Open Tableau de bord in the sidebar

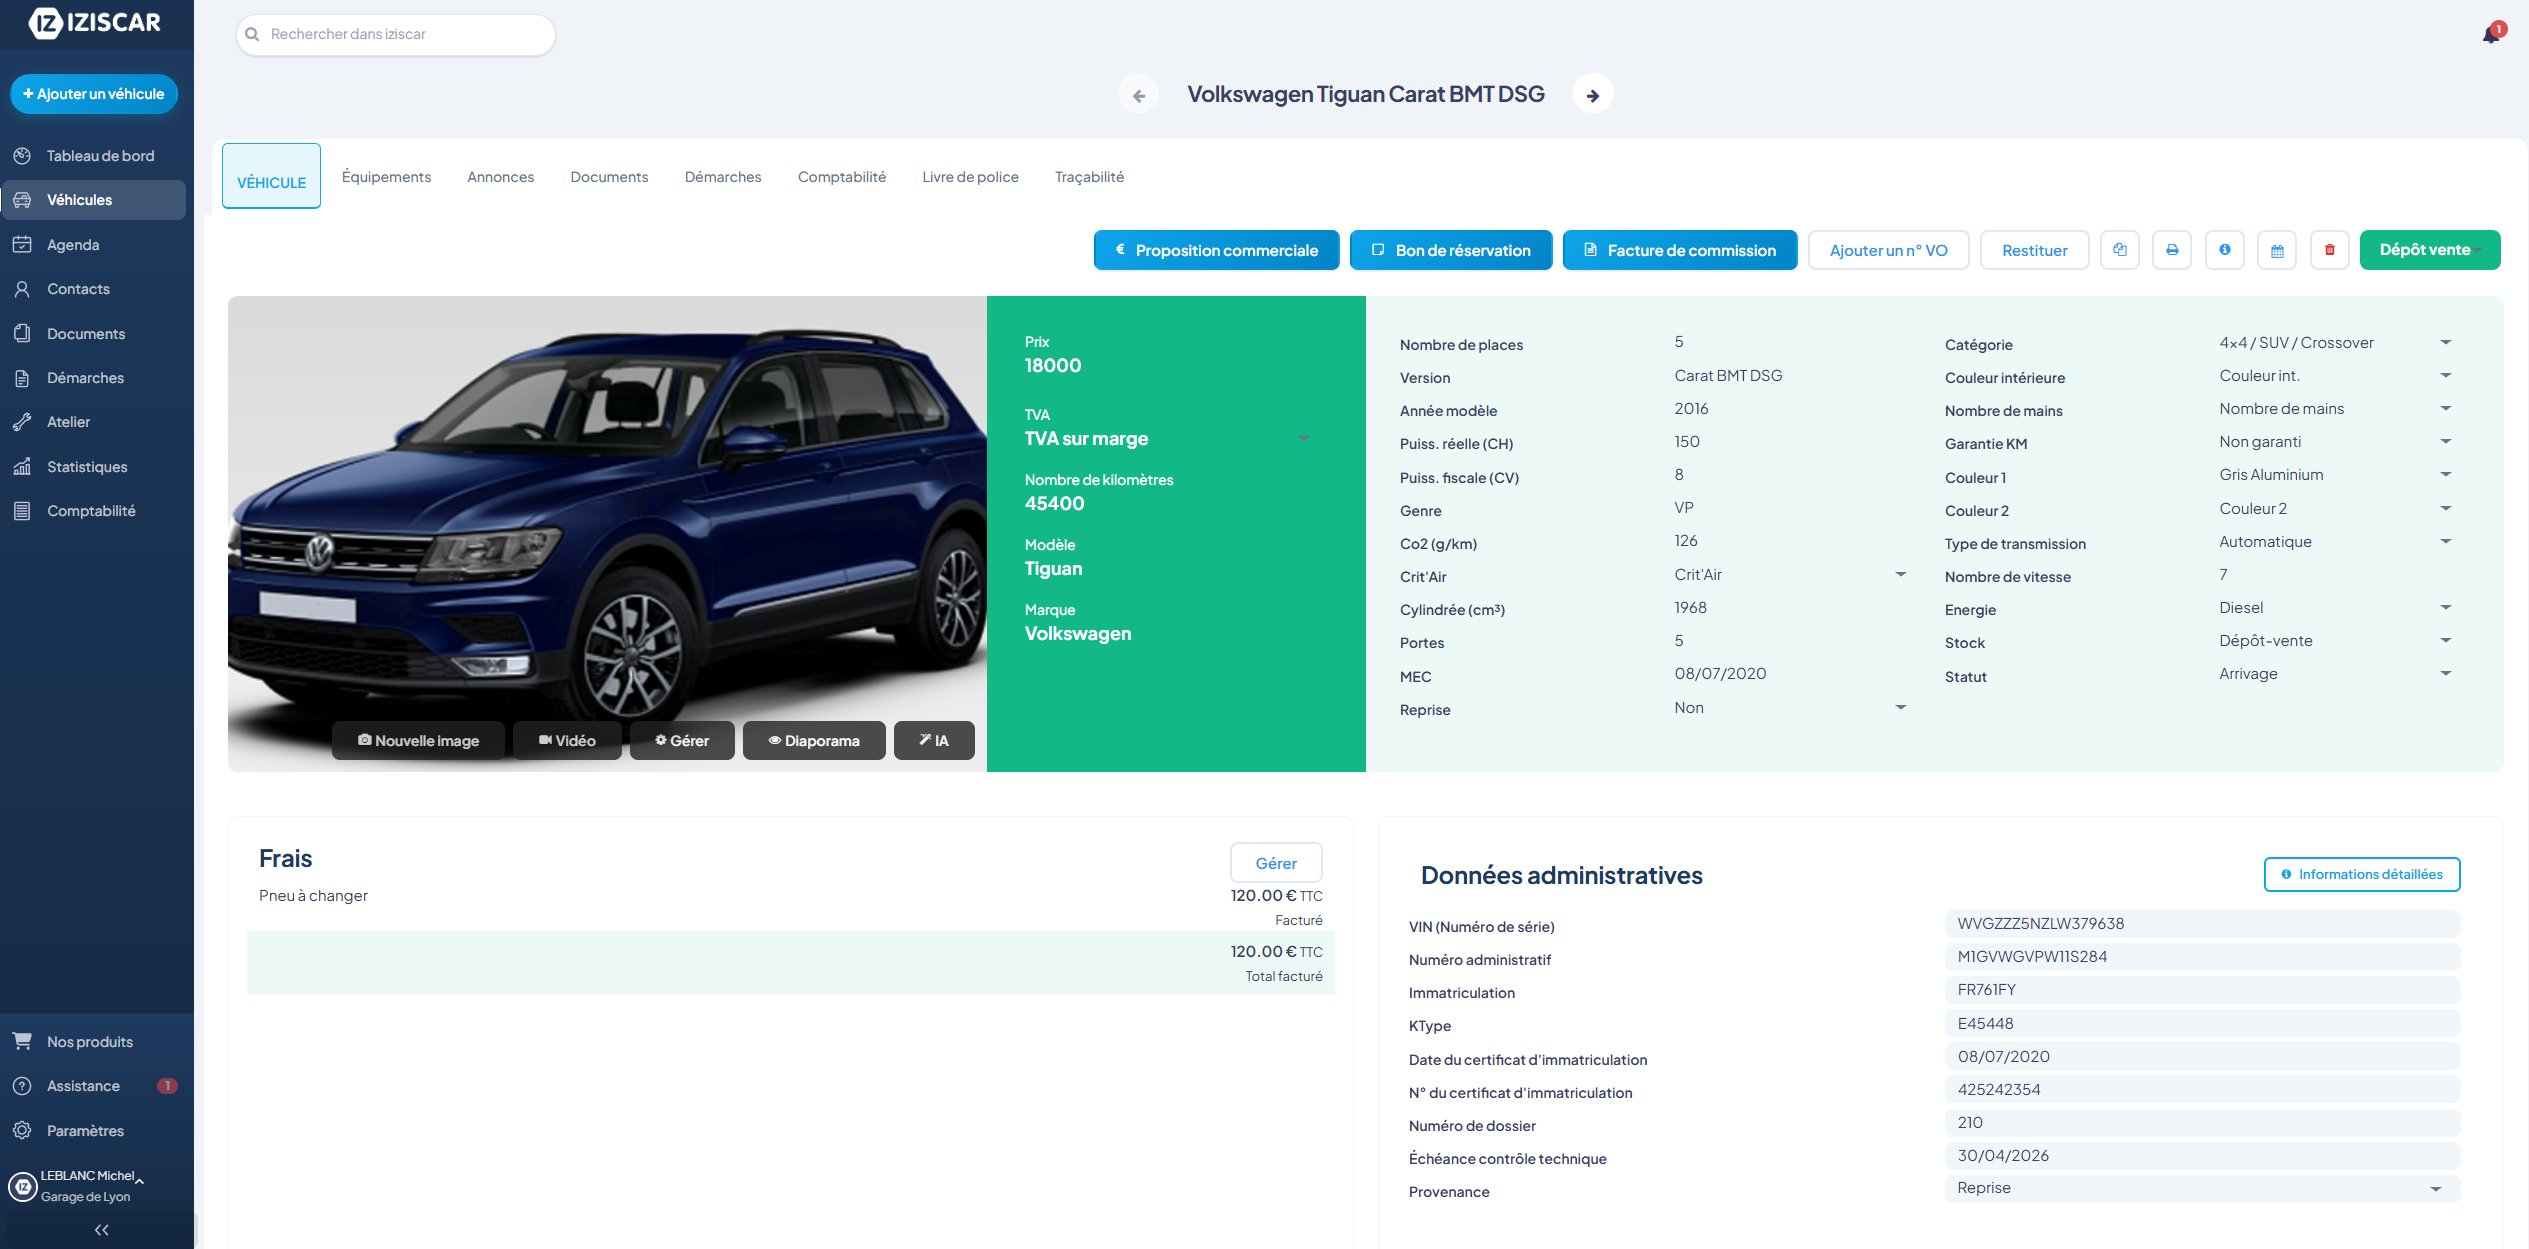click(x=94, y=156)
